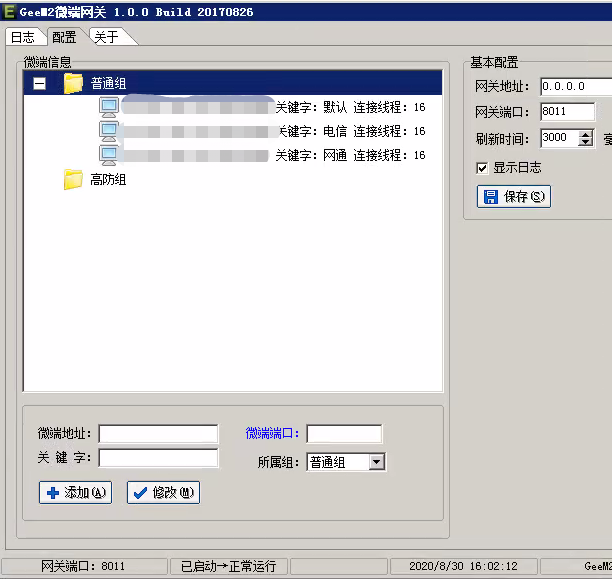This screenshot has width=612, height=579.
Task: Click the 修改 button
Action: point(163,493)
